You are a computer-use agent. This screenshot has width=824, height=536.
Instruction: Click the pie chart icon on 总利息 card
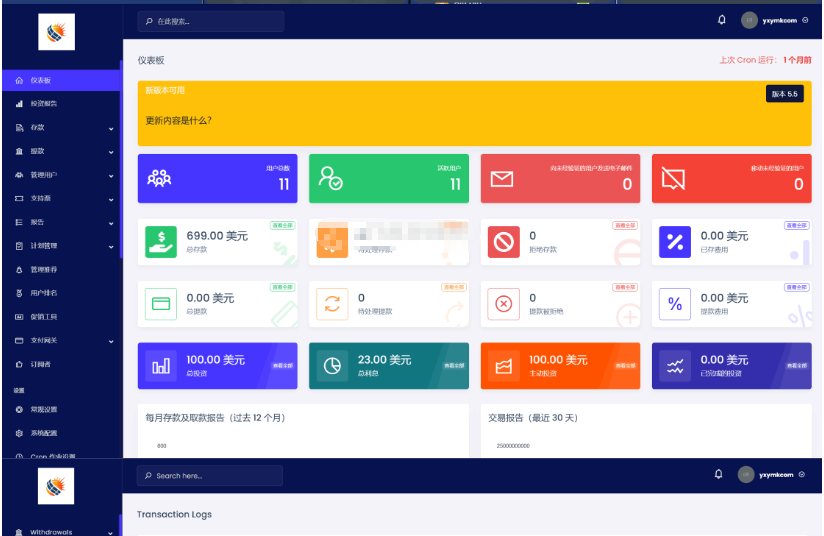point(332,366)
